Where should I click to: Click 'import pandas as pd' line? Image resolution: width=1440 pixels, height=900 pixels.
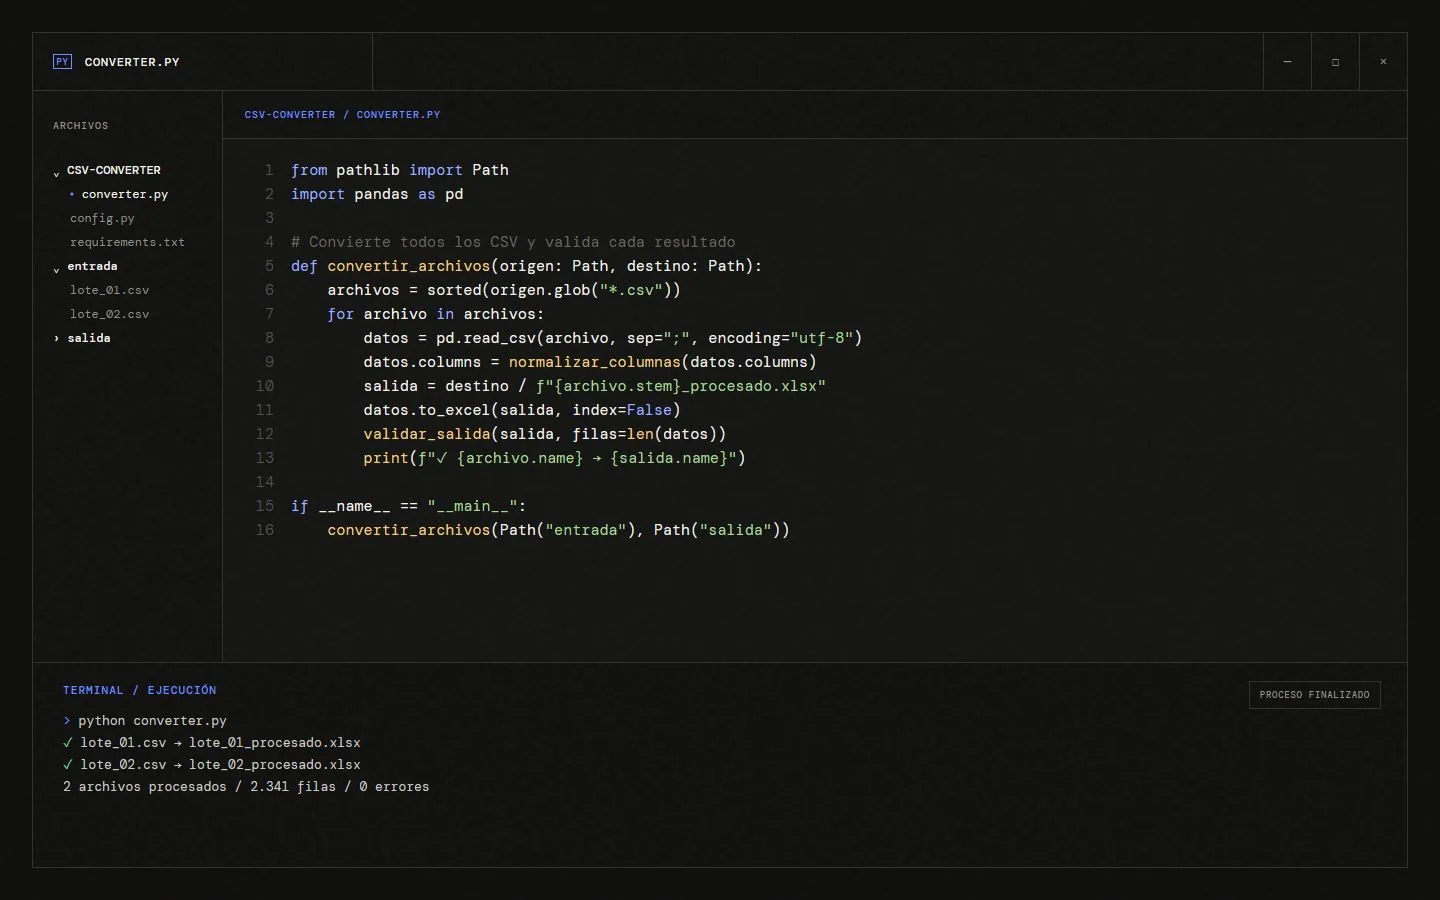pyautogui.click(x=377, y=194)
